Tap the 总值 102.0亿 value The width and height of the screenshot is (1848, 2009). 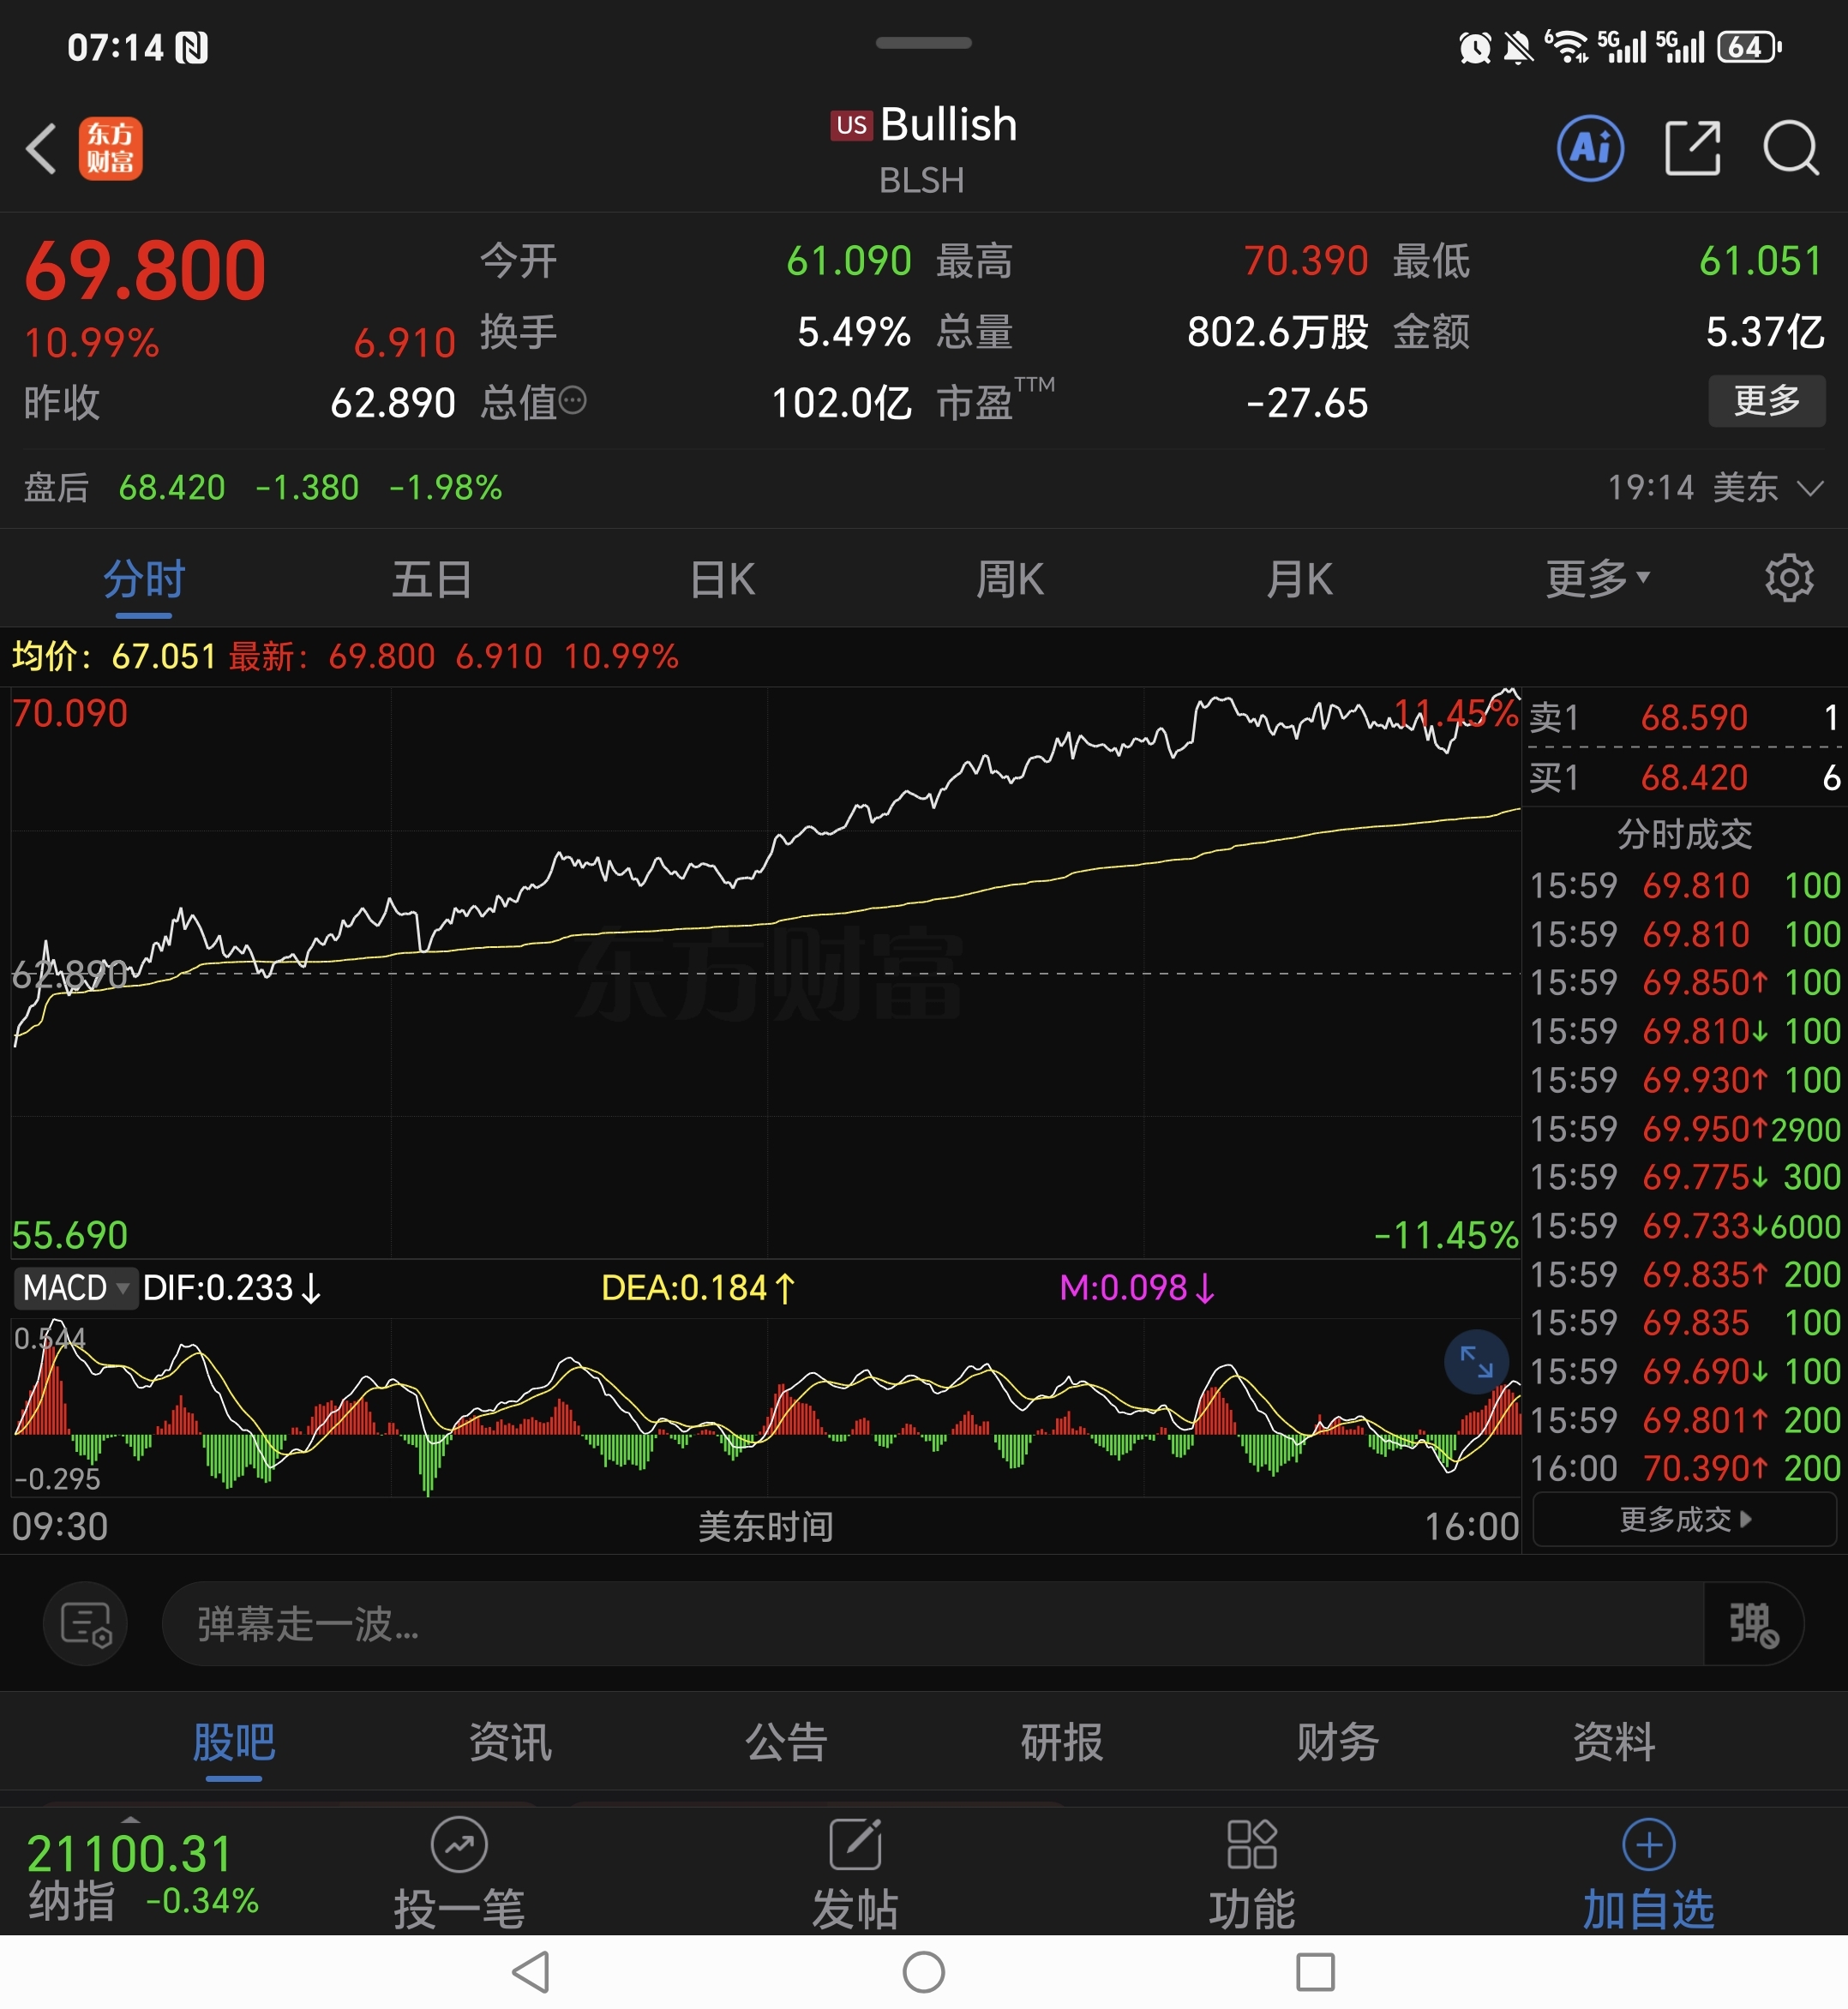click(x=841, y=403)
